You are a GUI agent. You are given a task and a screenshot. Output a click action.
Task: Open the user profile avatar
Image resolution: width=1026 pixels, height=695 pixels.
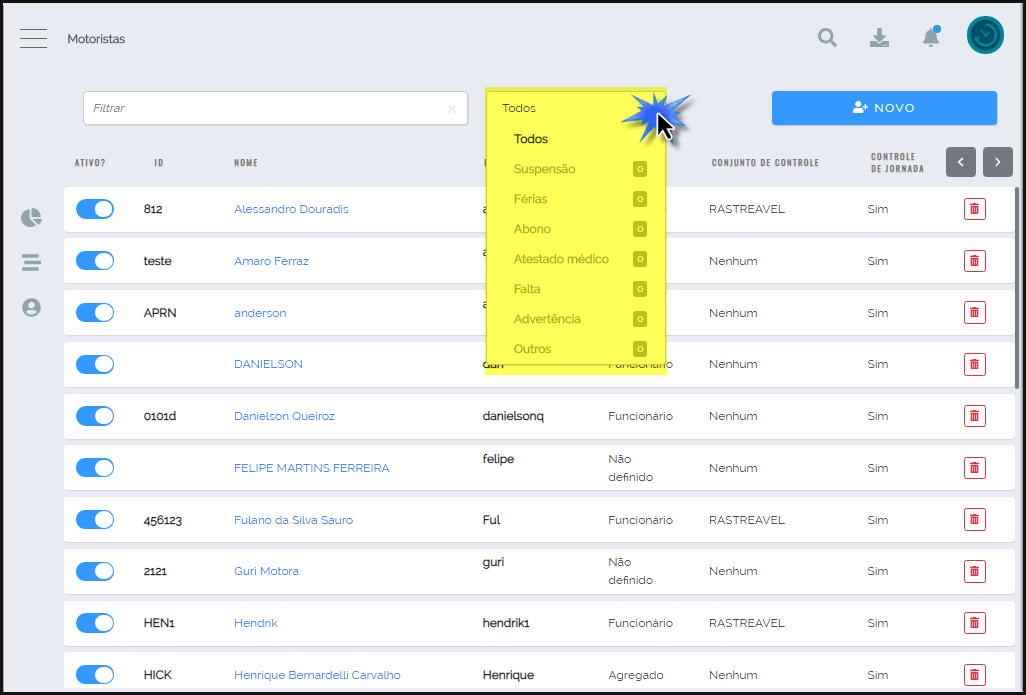point(985,35)
